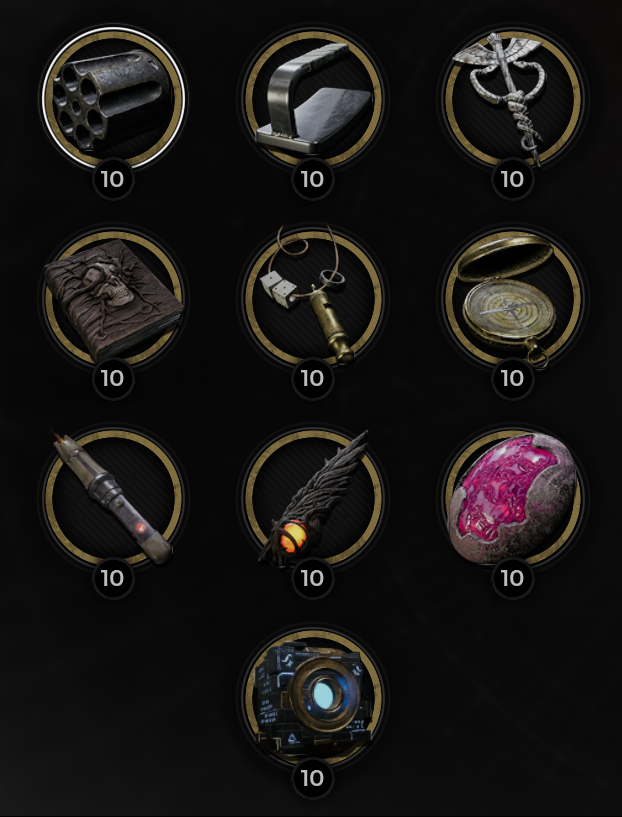Select the pink crystal geode egg icon
Screen dimensions: 622x817
[x=513, y=497]
